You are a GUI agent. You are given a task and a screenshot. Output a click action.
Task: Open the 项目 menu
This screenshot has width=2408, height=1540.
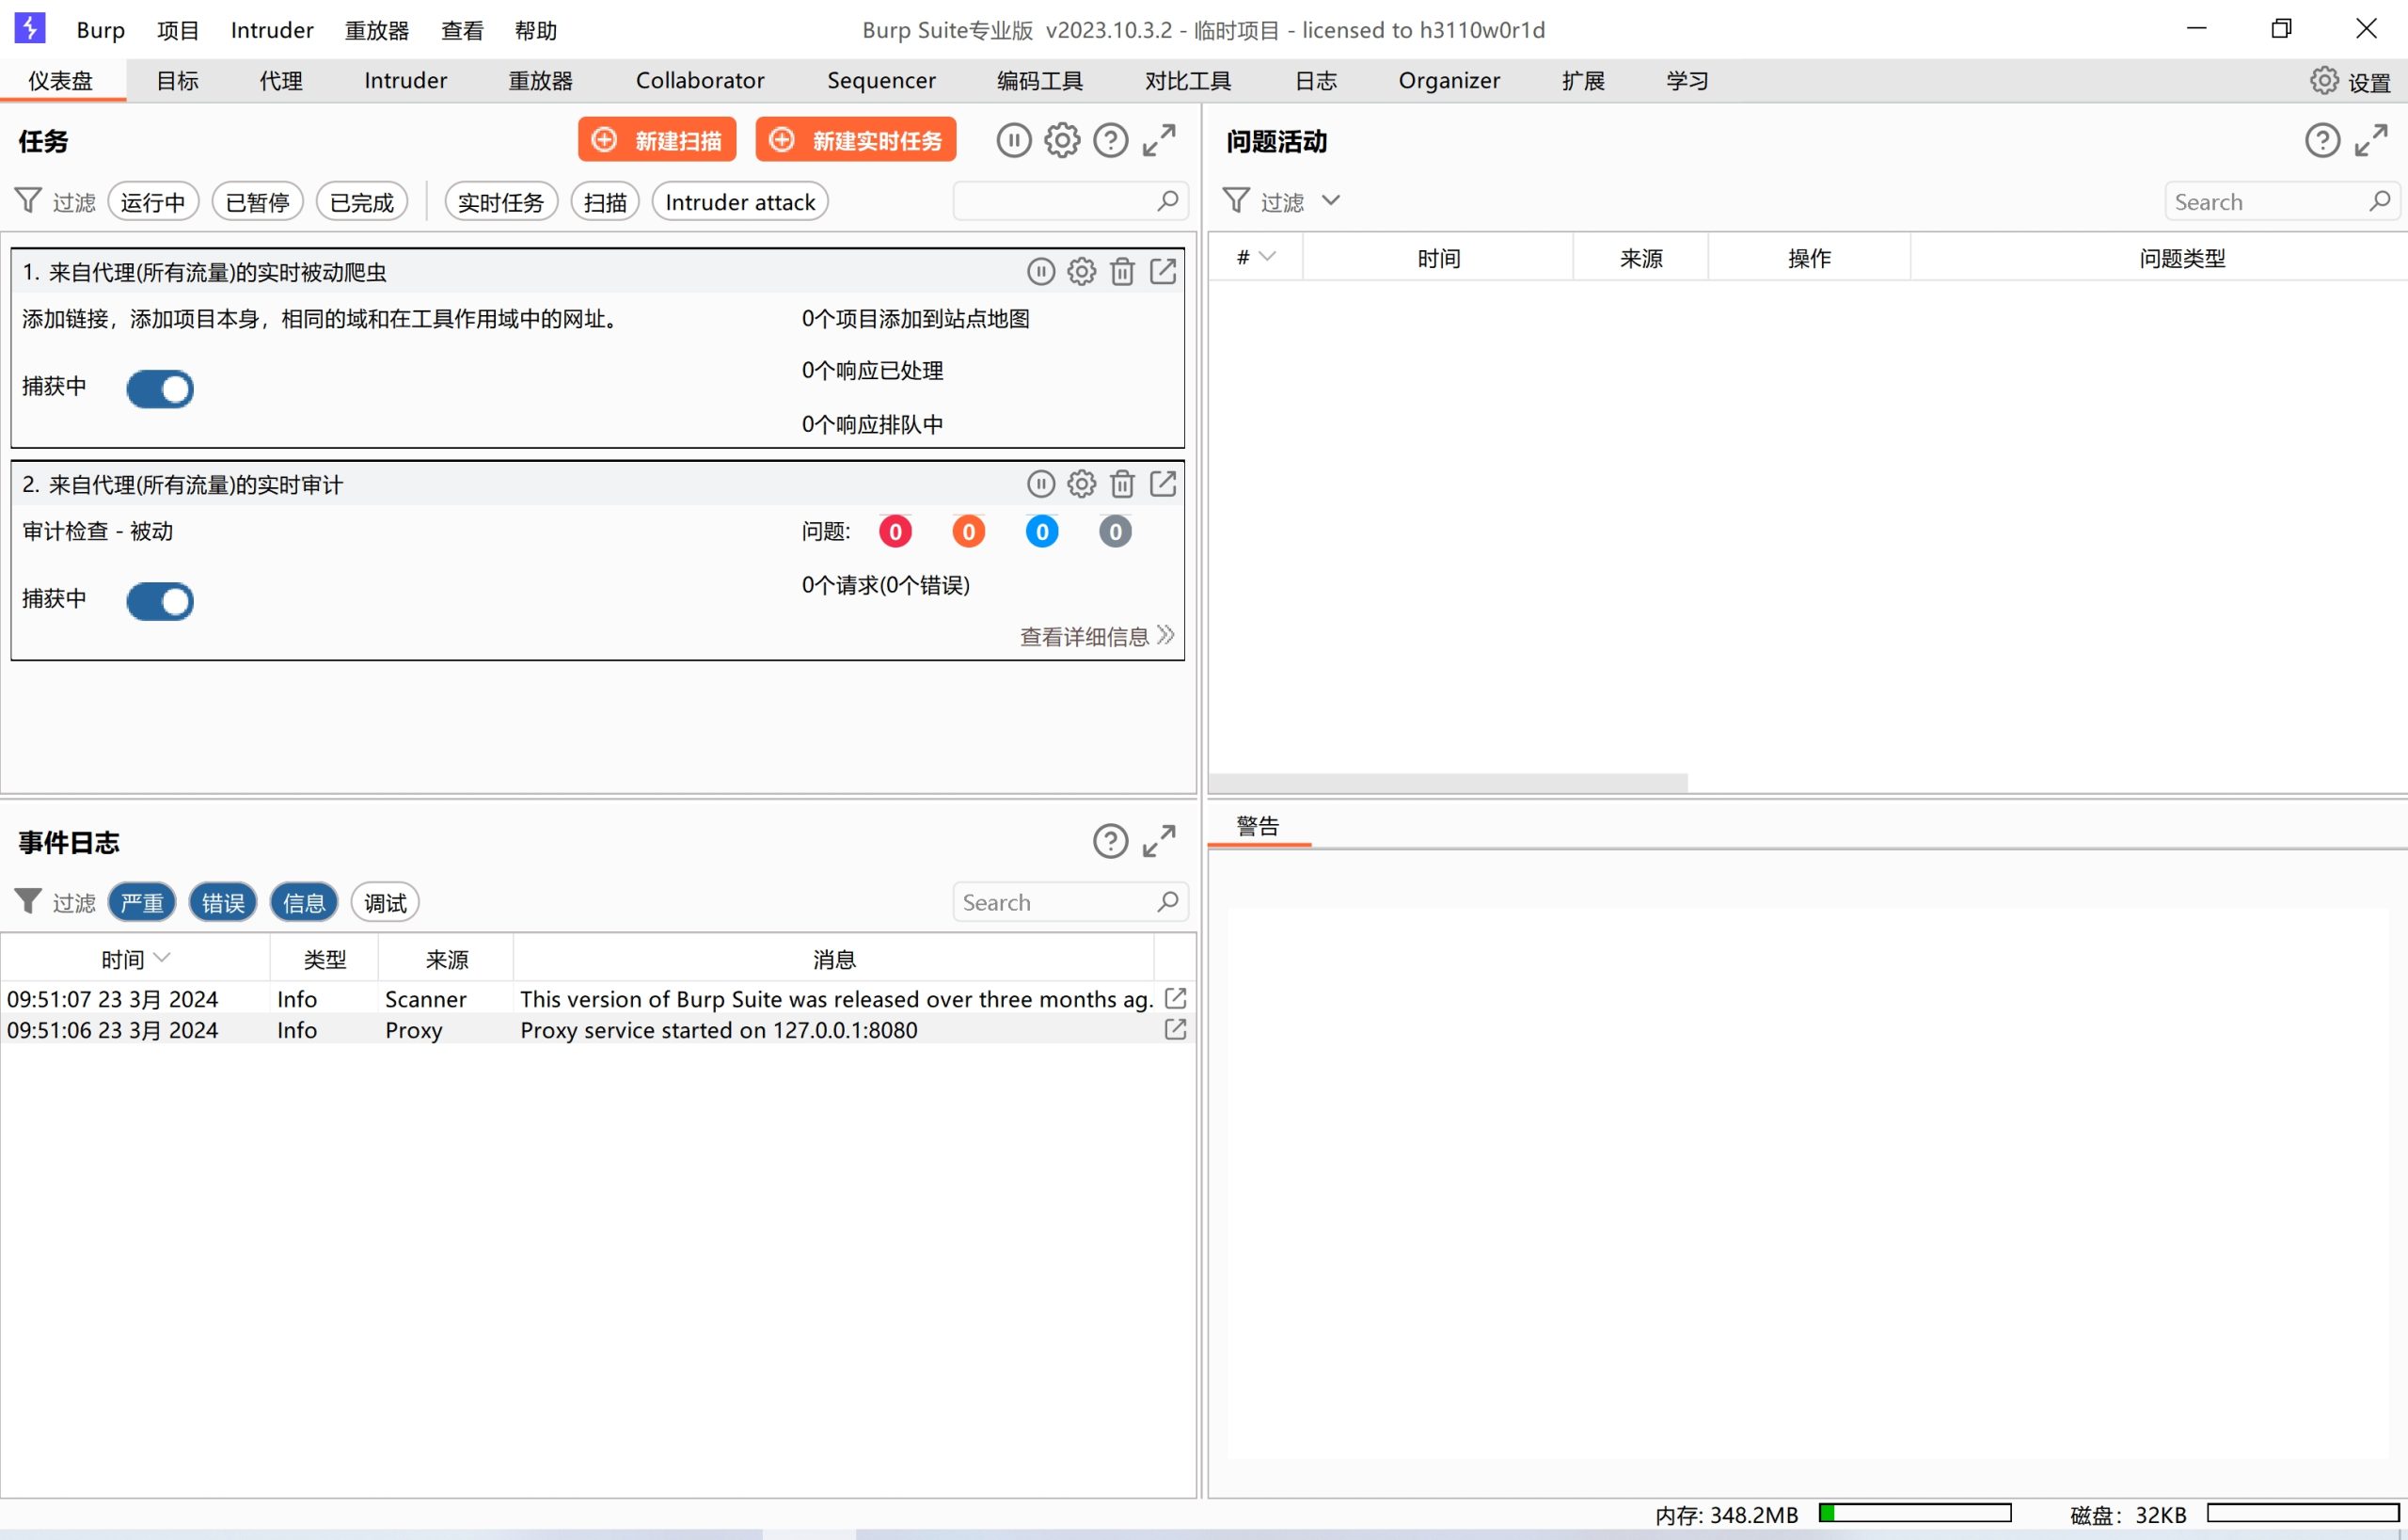click(x=178, y=30)
